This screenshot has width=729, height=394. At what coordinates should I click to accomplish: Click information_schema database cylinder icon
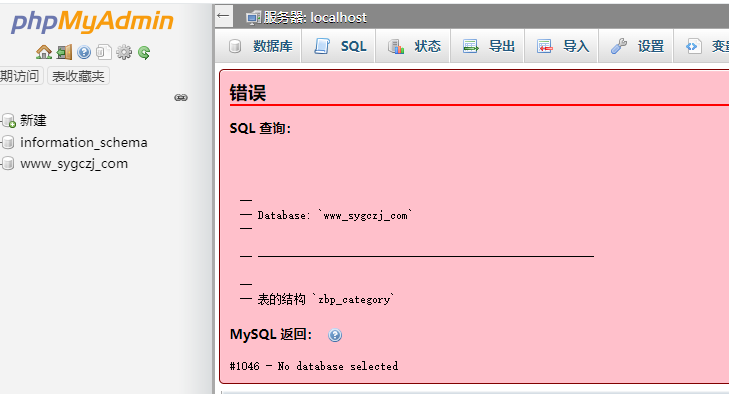click(8, 142)
